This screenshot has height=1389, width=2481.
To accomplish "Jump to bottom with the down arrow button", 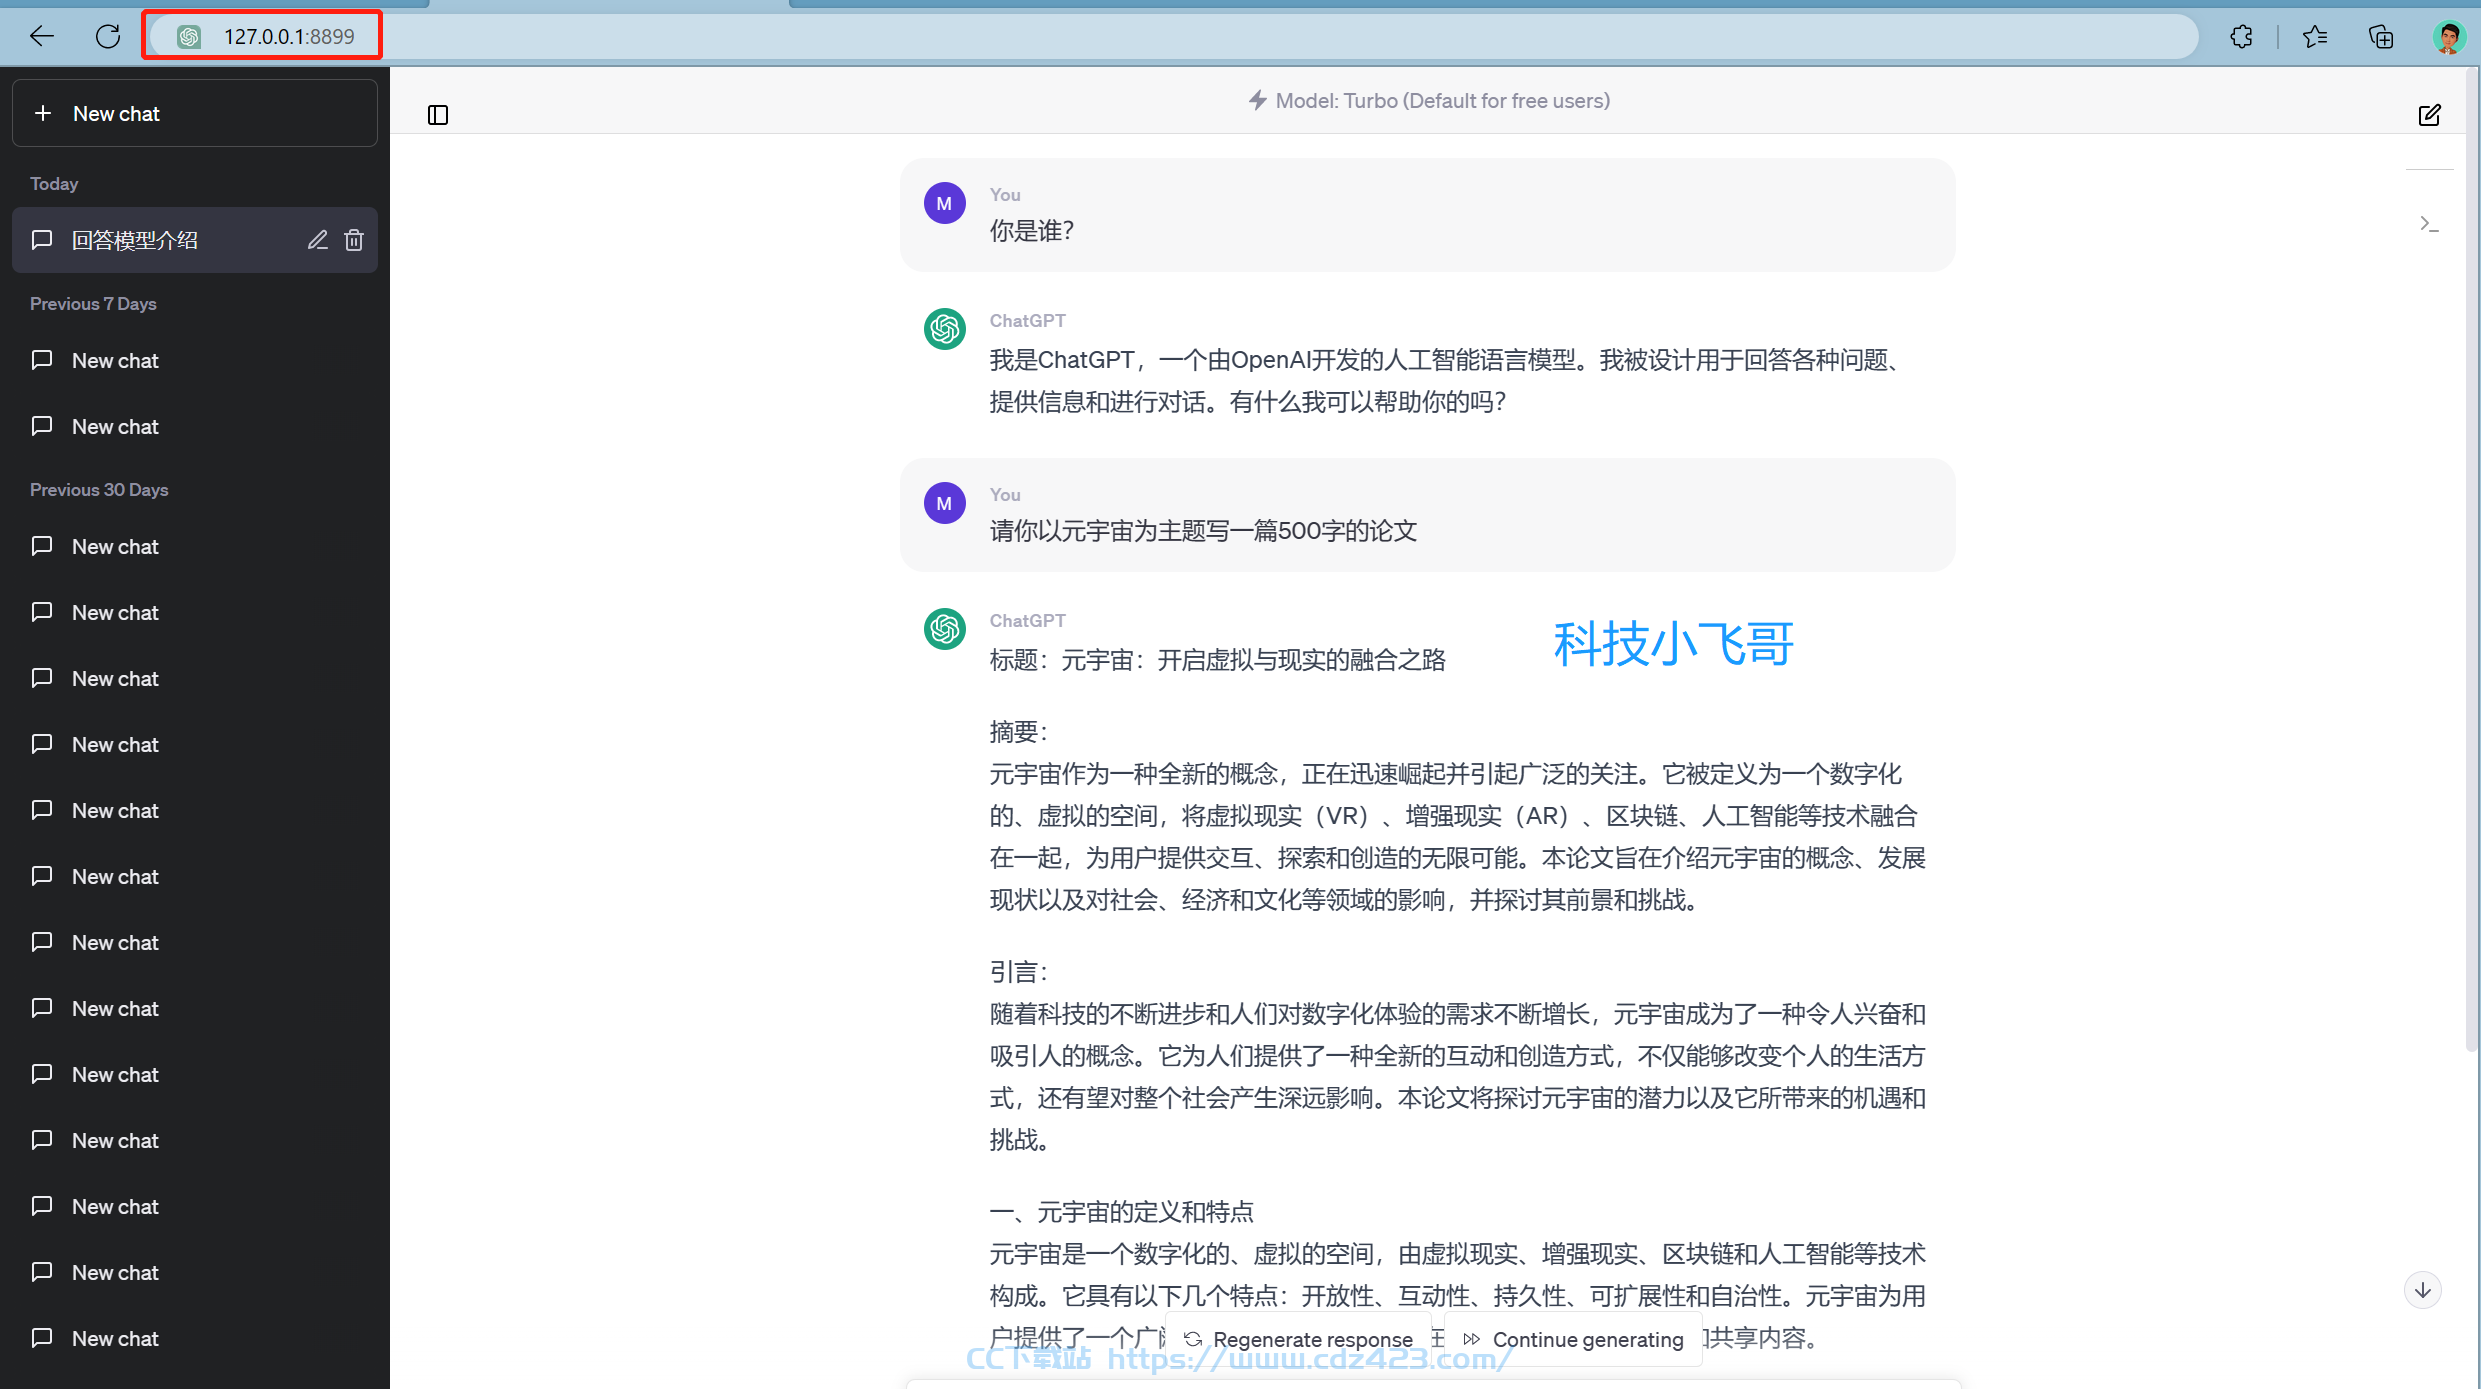I will tap(2422, 1290).
